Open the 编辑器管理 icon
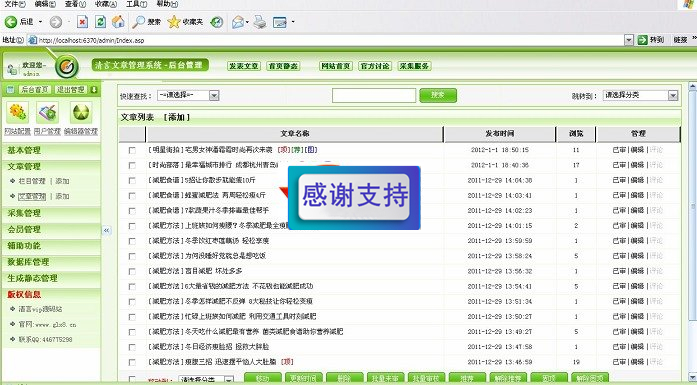This screenshot has height=385, width=697. 81,112
